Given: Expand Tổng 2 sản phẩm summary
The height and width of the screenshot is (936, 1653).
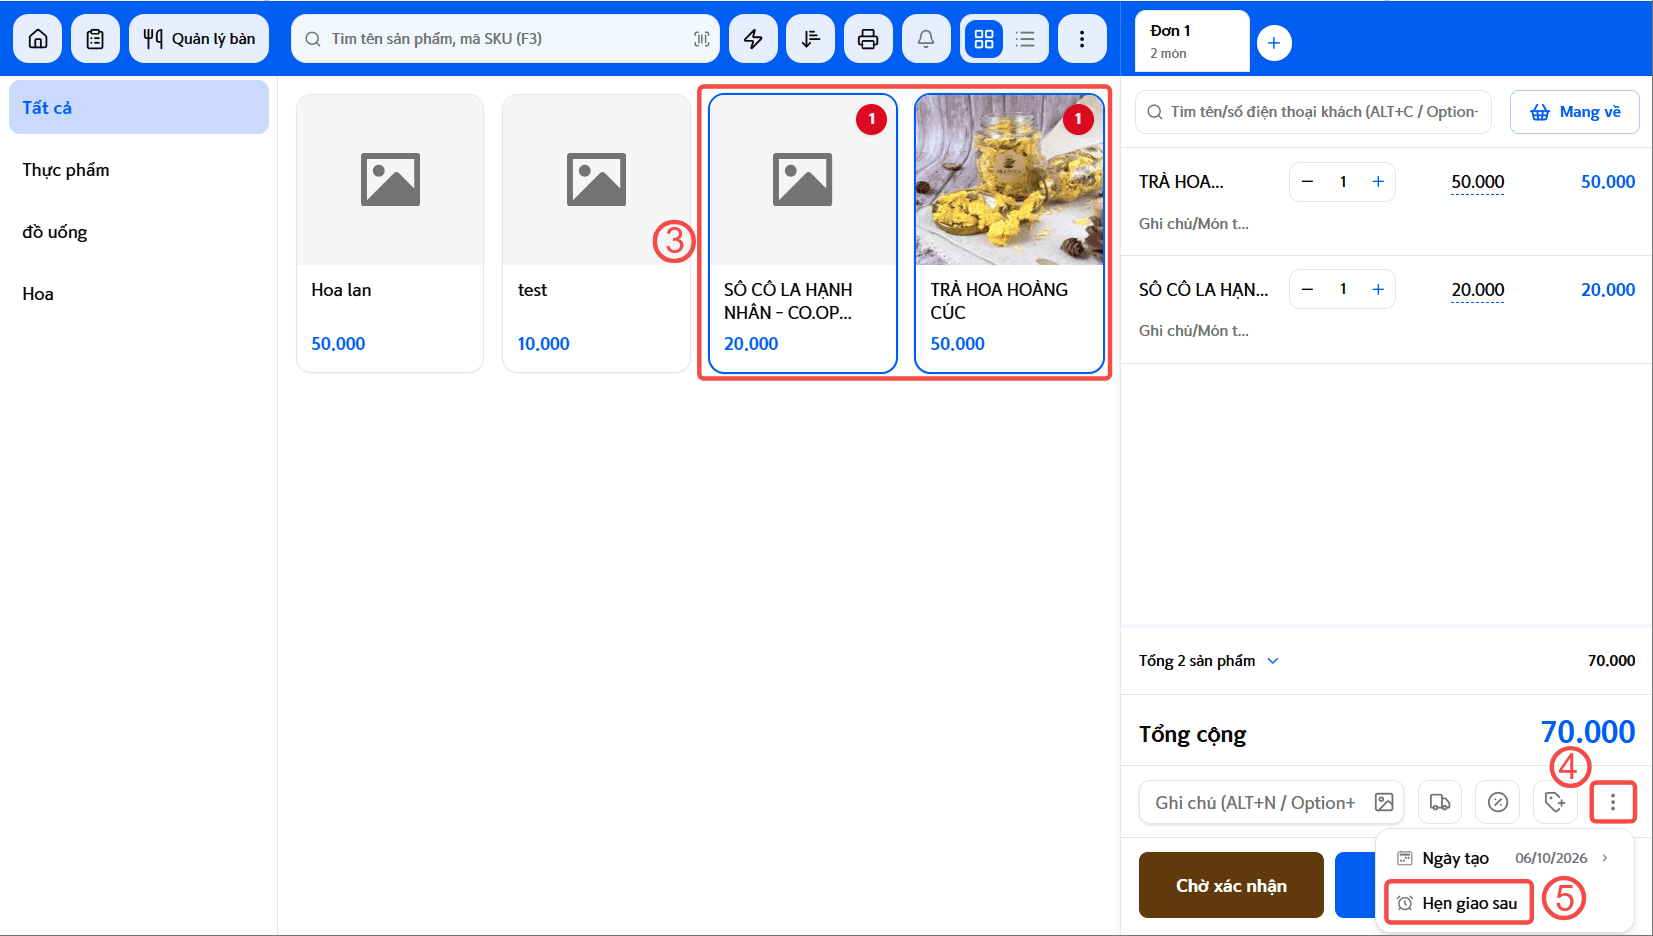Looking at the screenshot, I should coord(1208,661).
